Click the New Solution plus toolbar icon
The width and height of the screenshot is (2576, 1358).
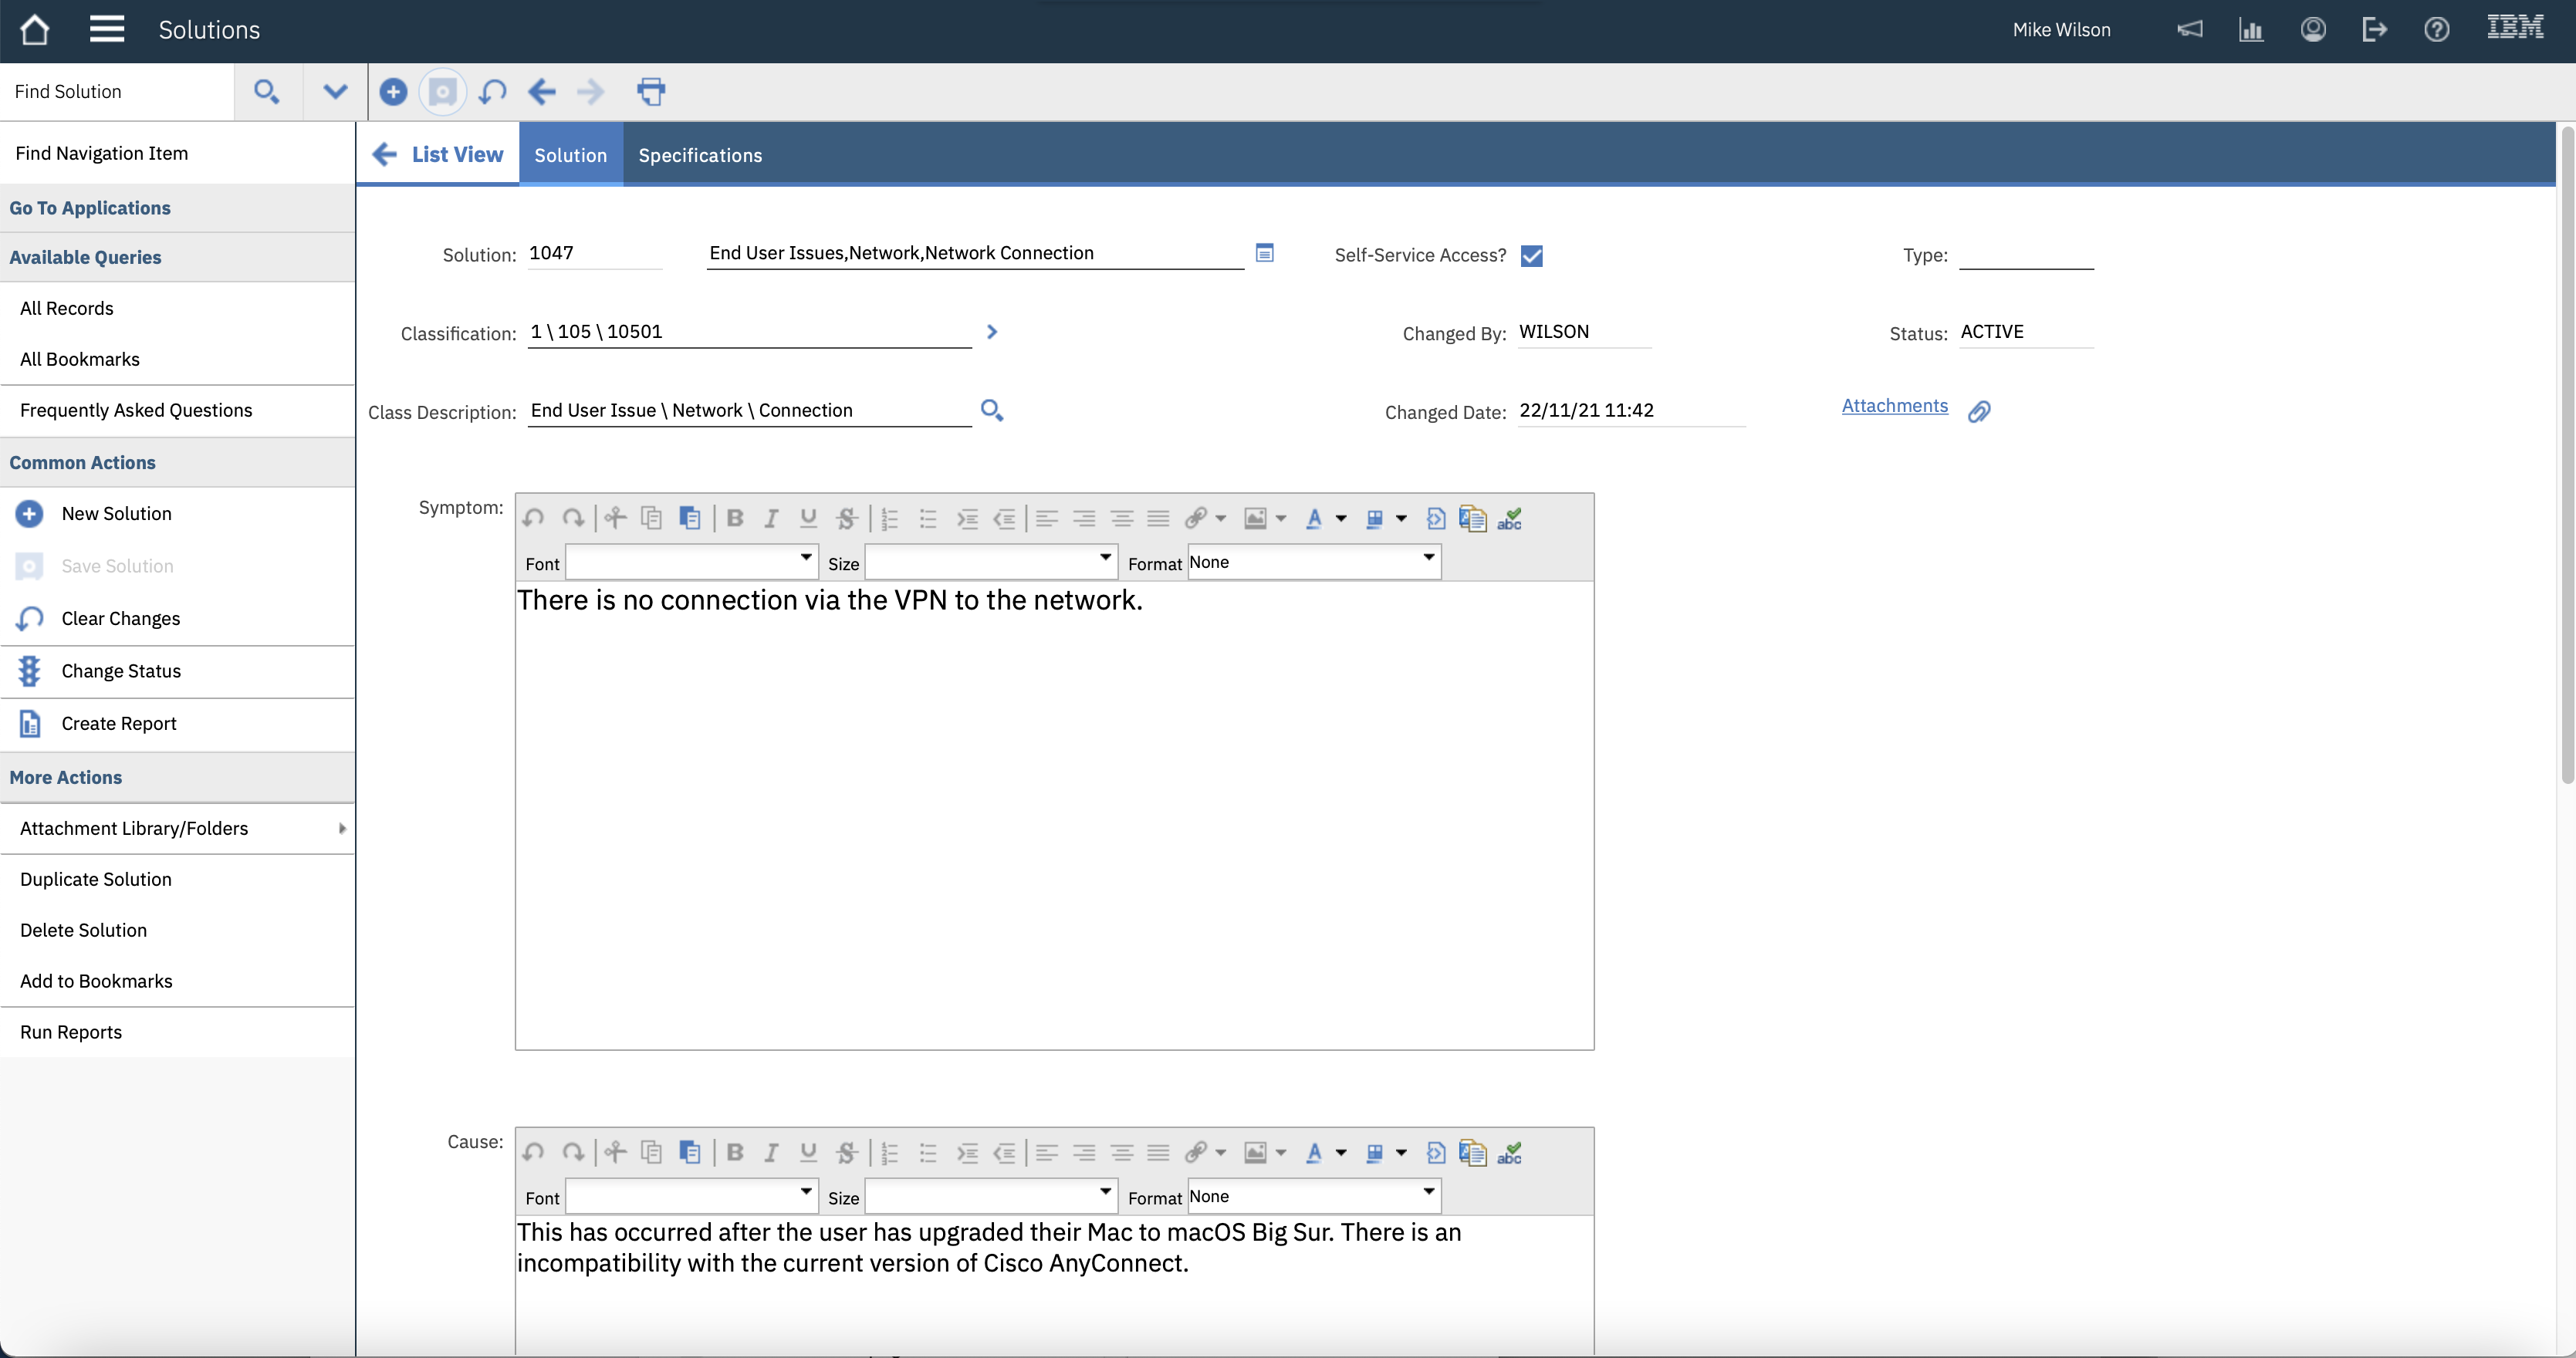[393, 92]
